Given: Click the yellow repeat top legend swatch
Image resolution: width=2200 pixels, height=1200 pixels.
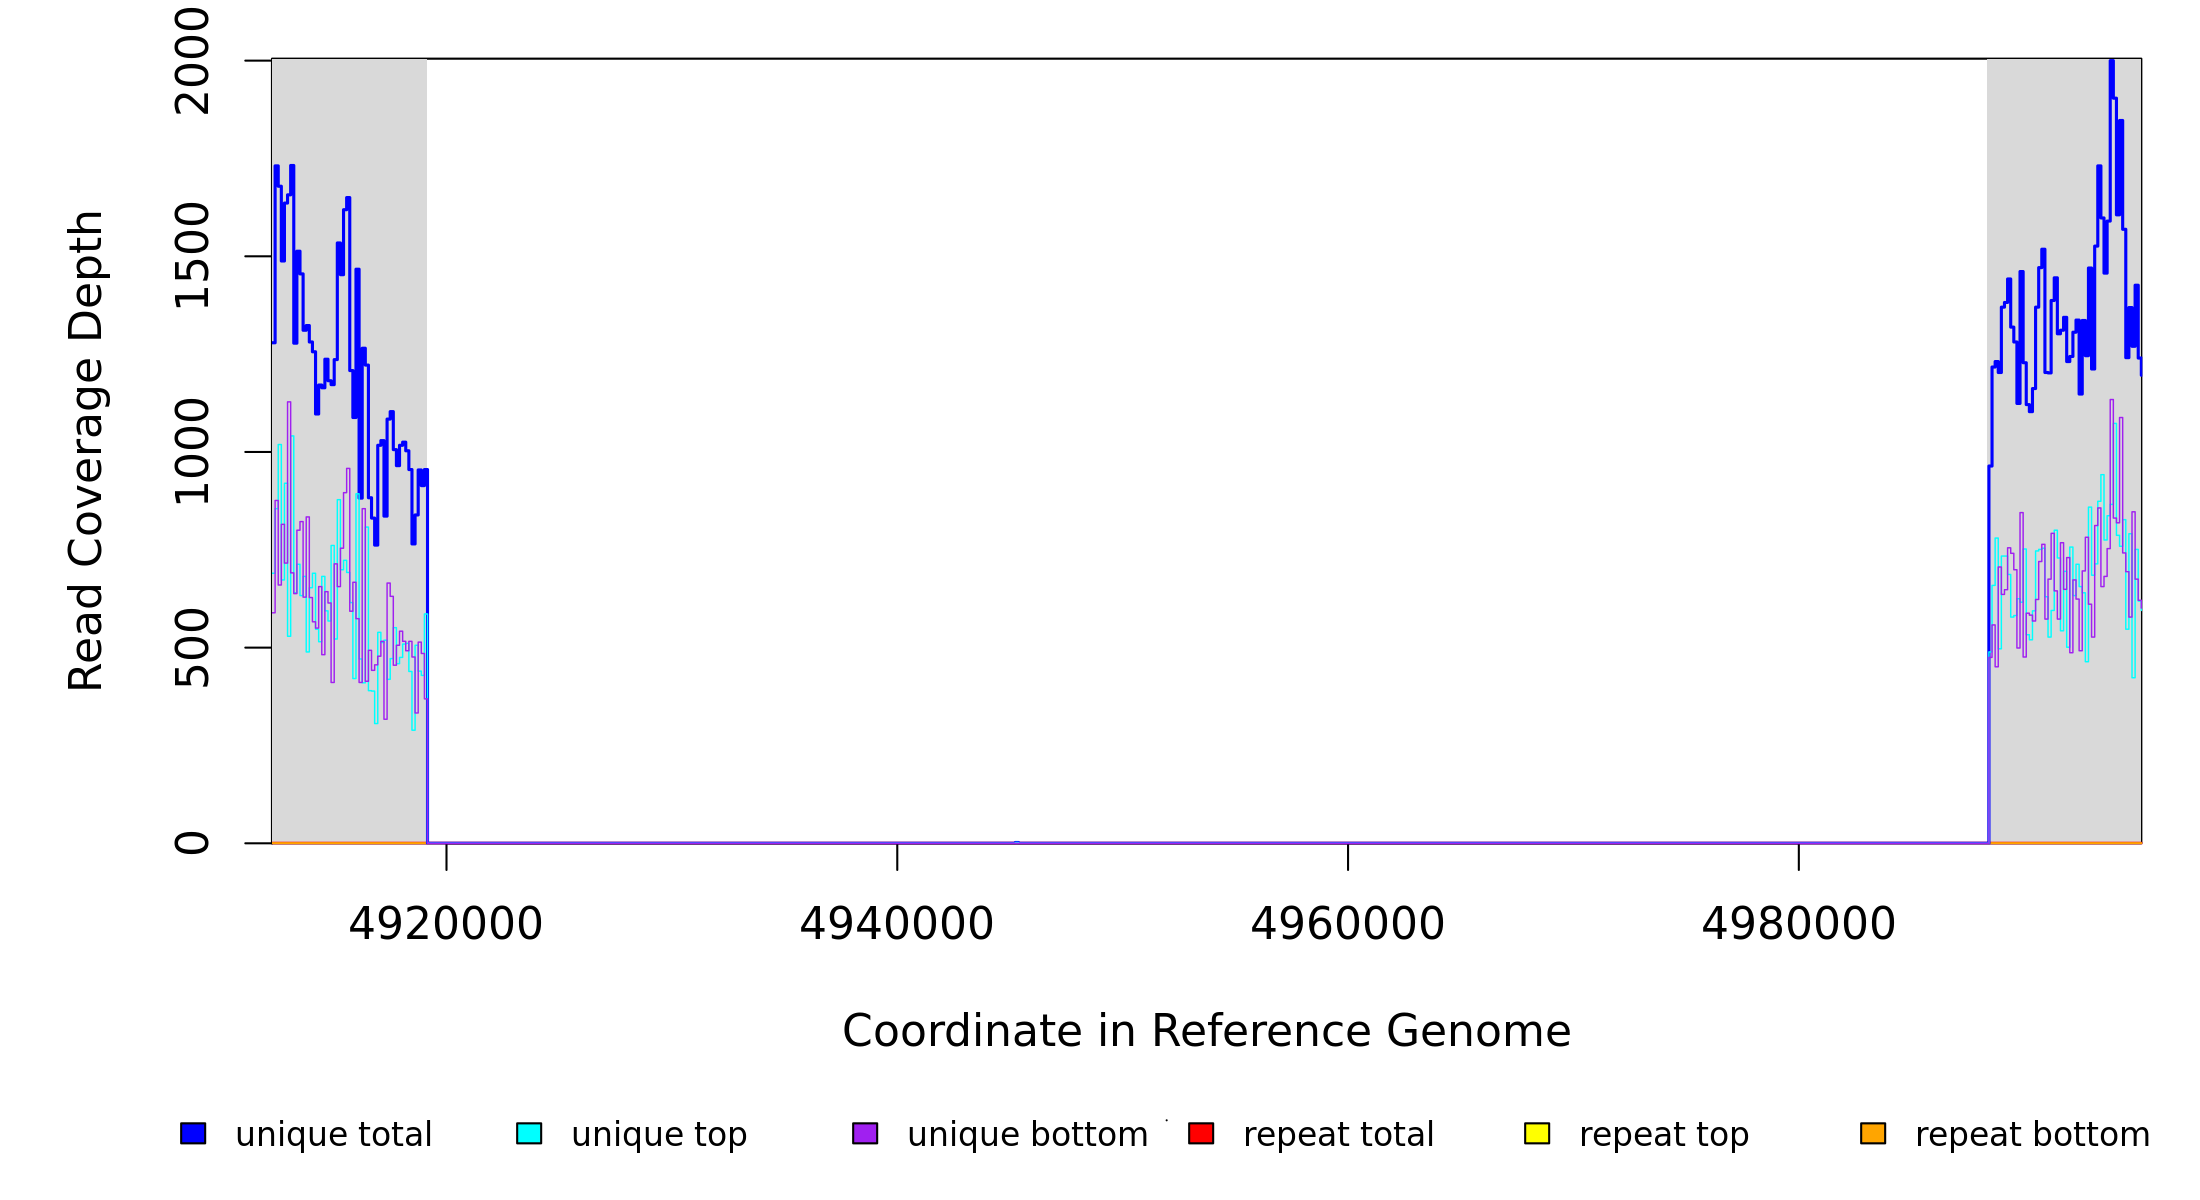Looking at the screenshot, I should point(1537,1134).
